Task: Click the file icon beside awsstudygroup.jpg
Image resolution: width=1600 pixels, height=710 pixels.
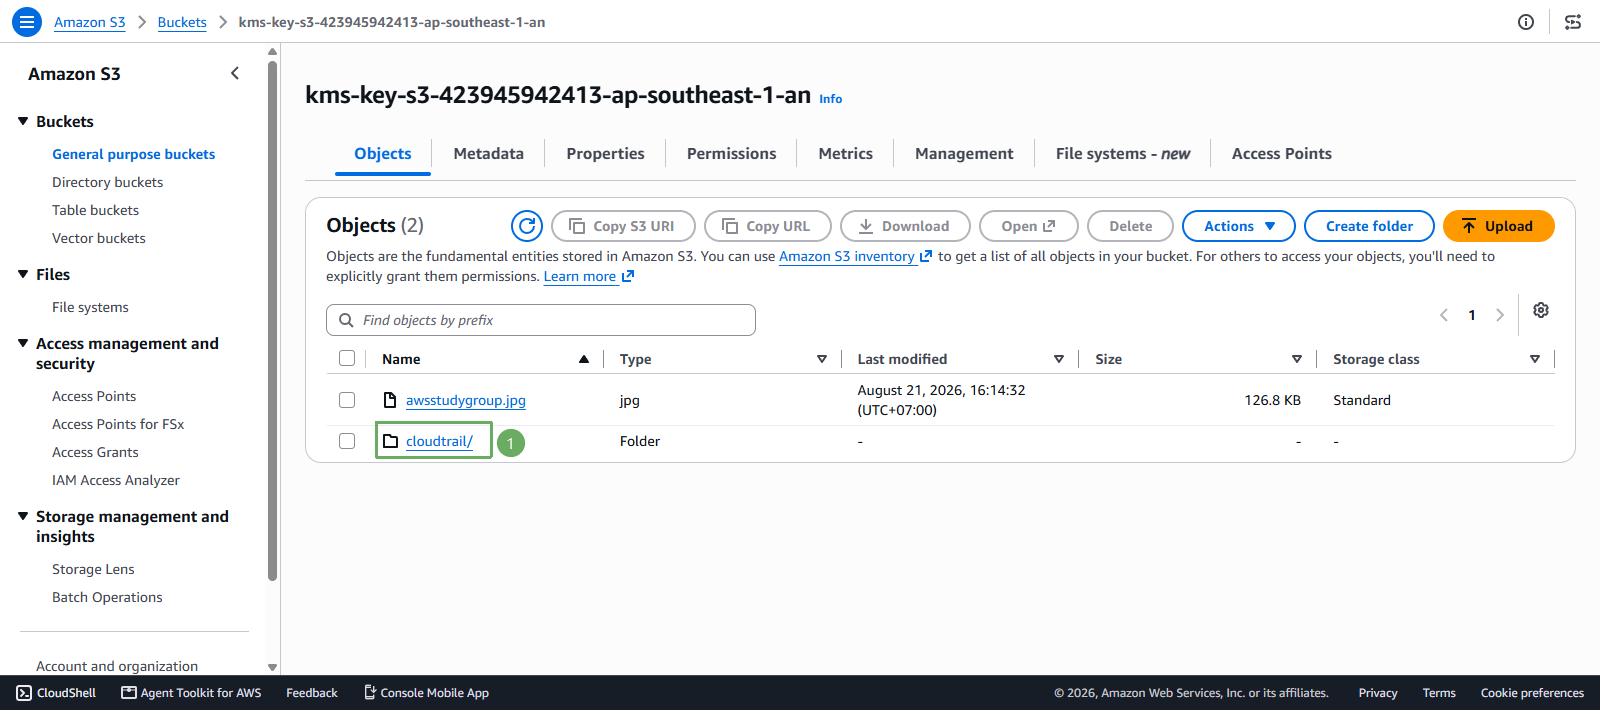Action: click(390, 400)
